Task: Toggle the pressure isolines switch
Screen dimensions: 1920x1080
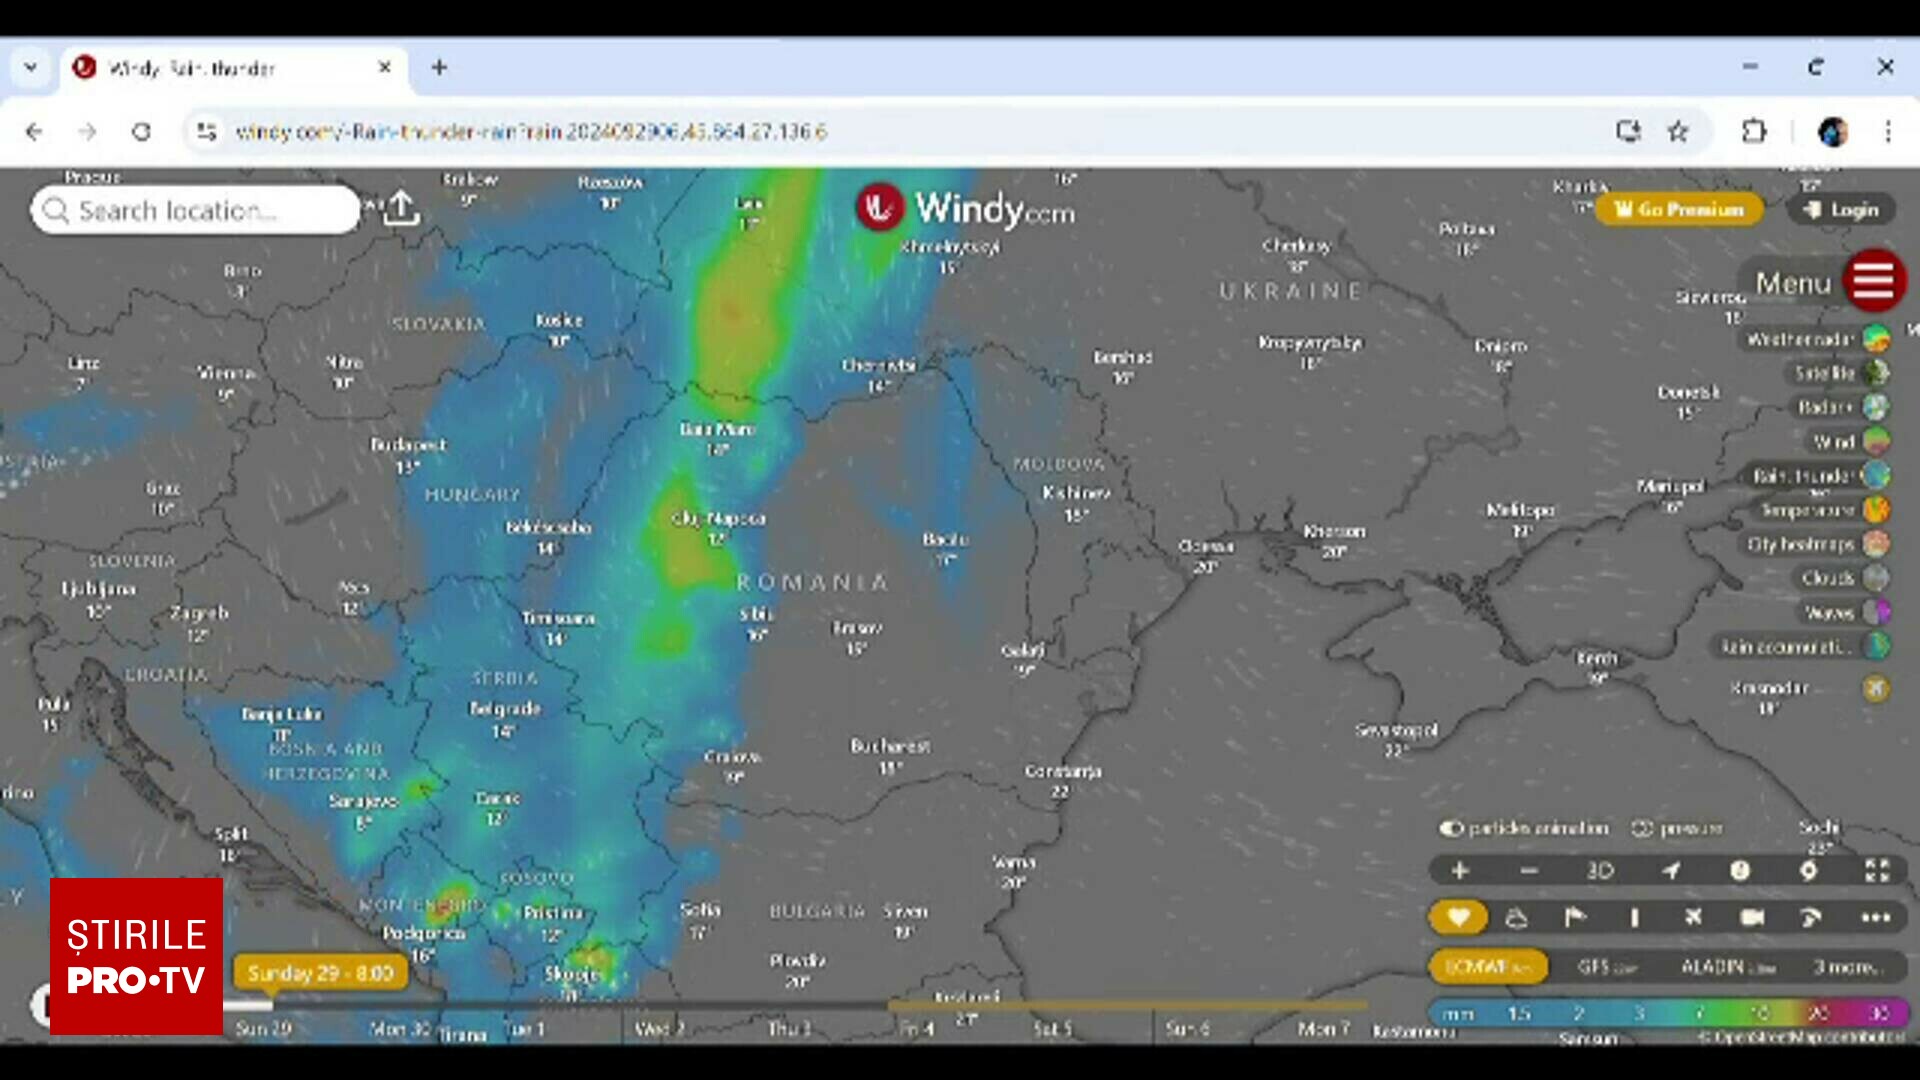Action: click(x=1642, y=828)
